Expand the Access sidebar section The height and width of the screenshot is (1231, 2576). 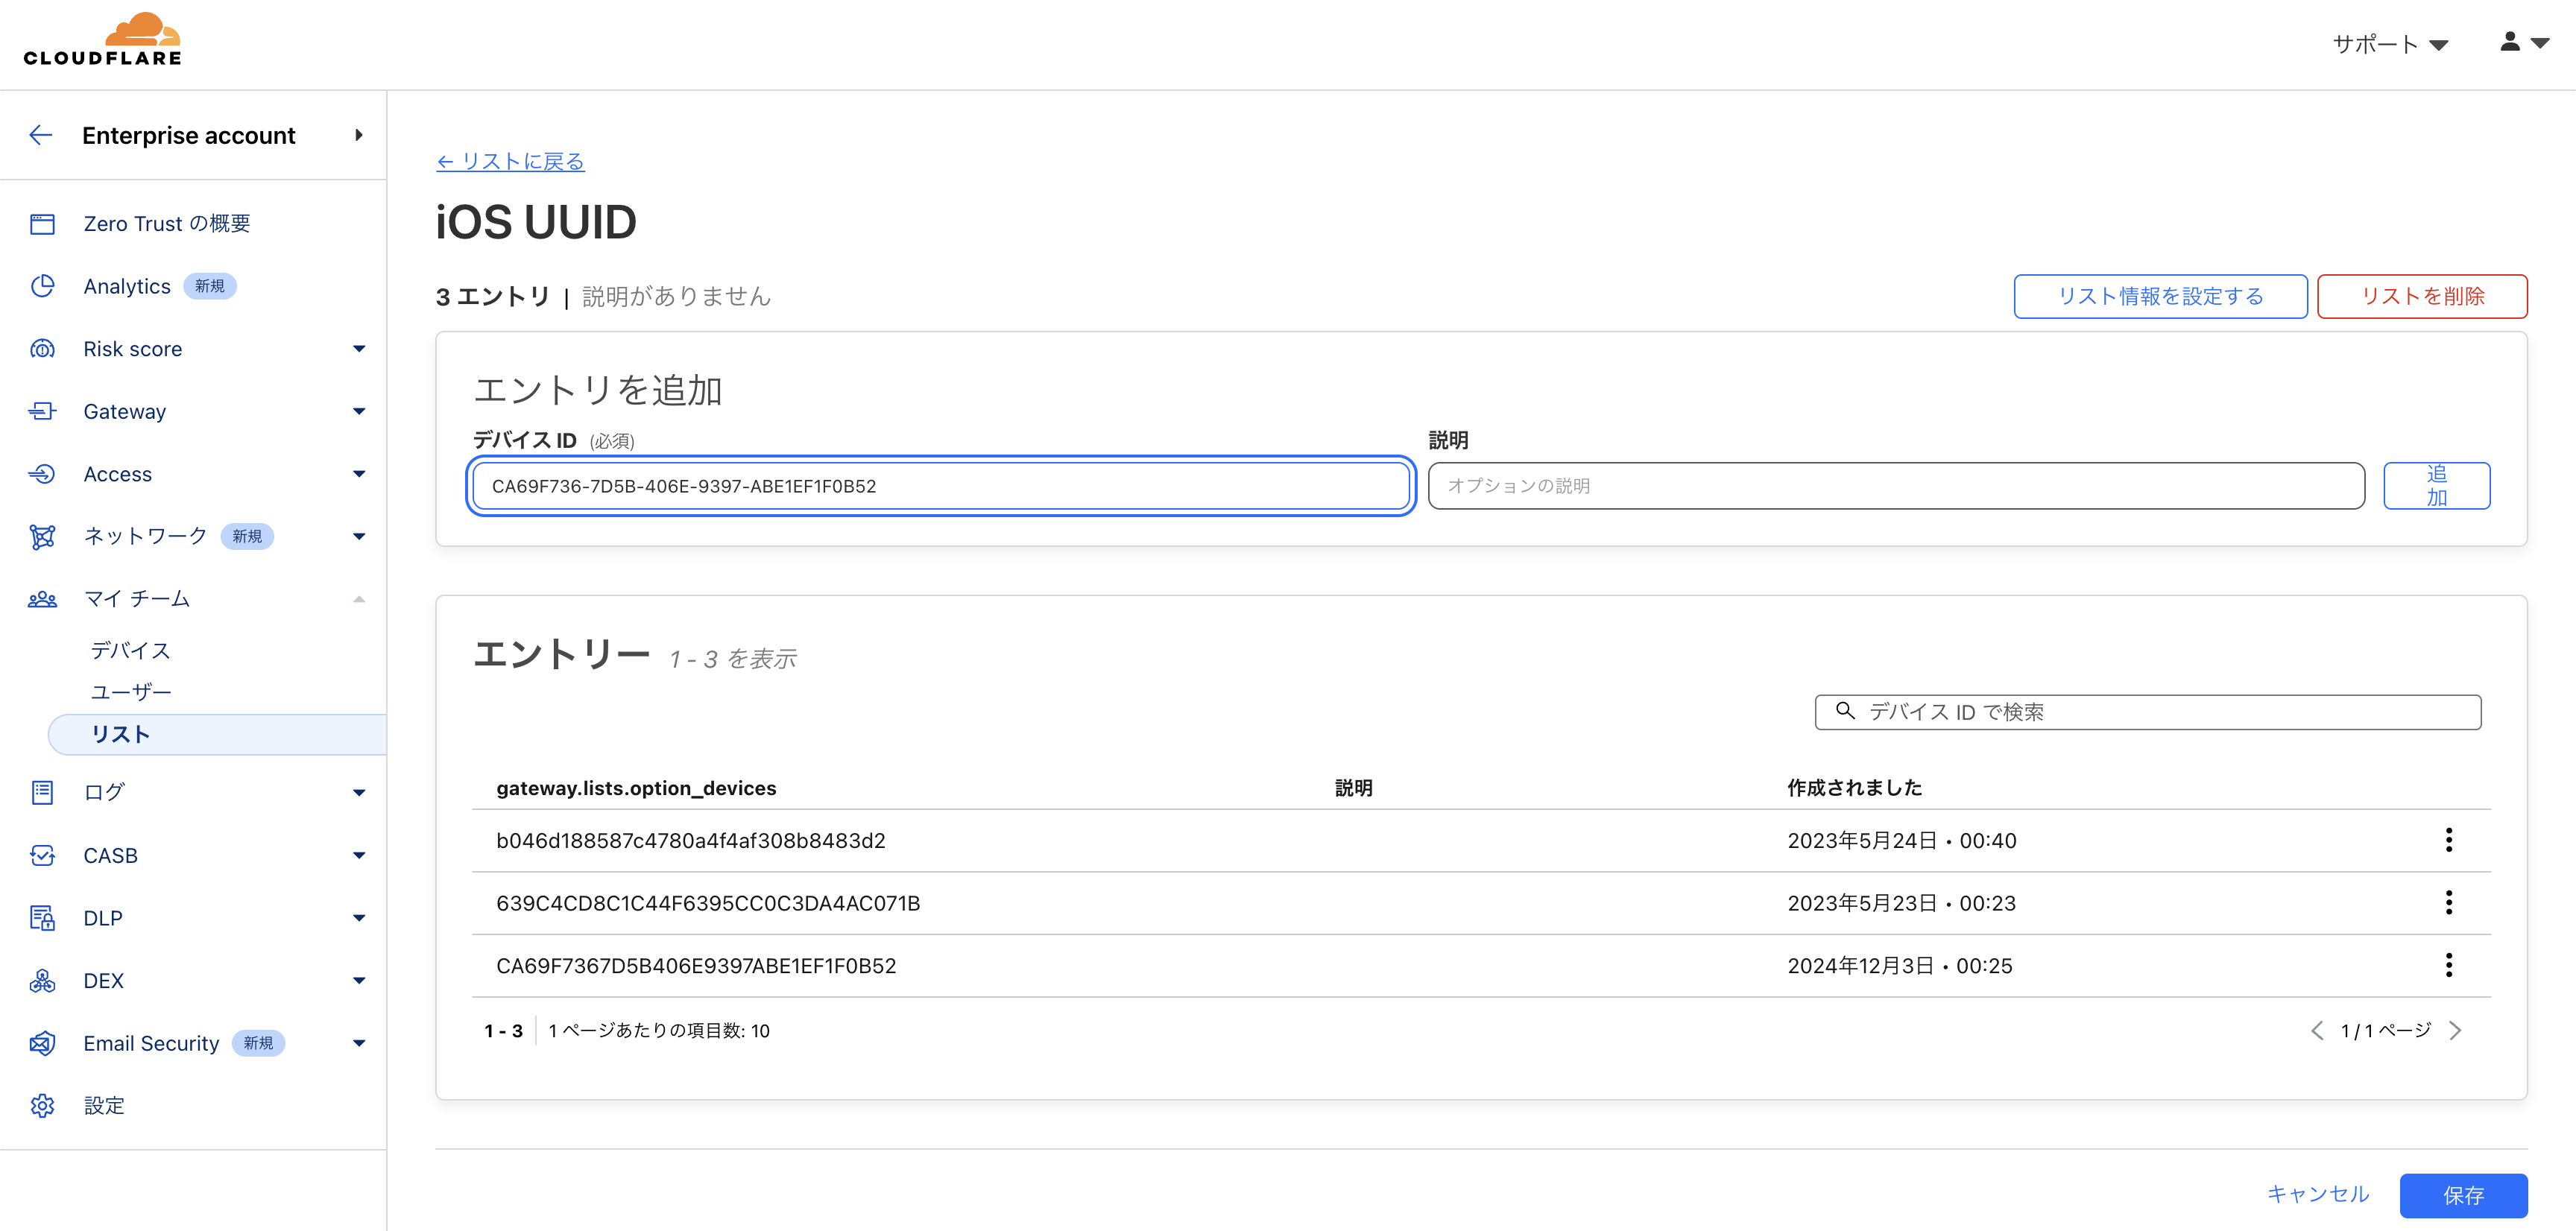pyautogui.click(x=359, y=474)
